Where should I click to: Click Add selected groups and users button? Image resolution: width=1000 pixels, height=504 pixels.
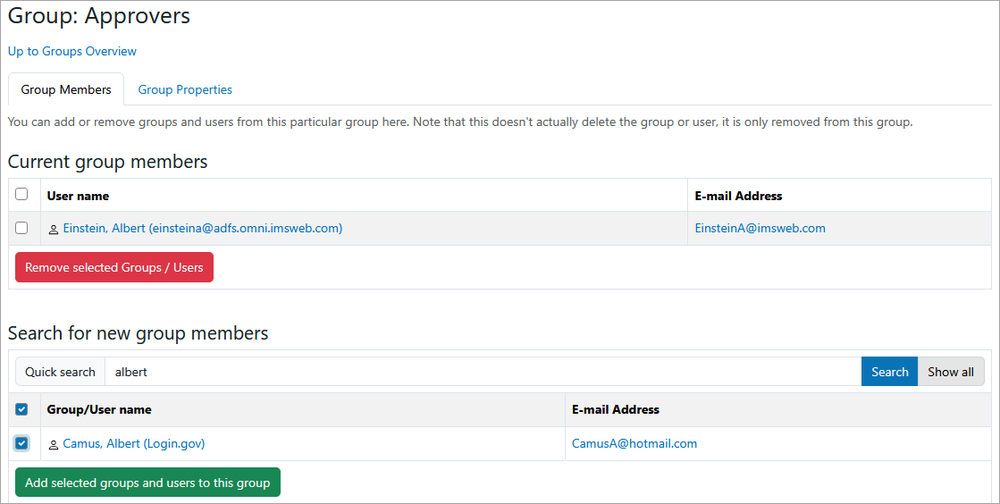148,483
